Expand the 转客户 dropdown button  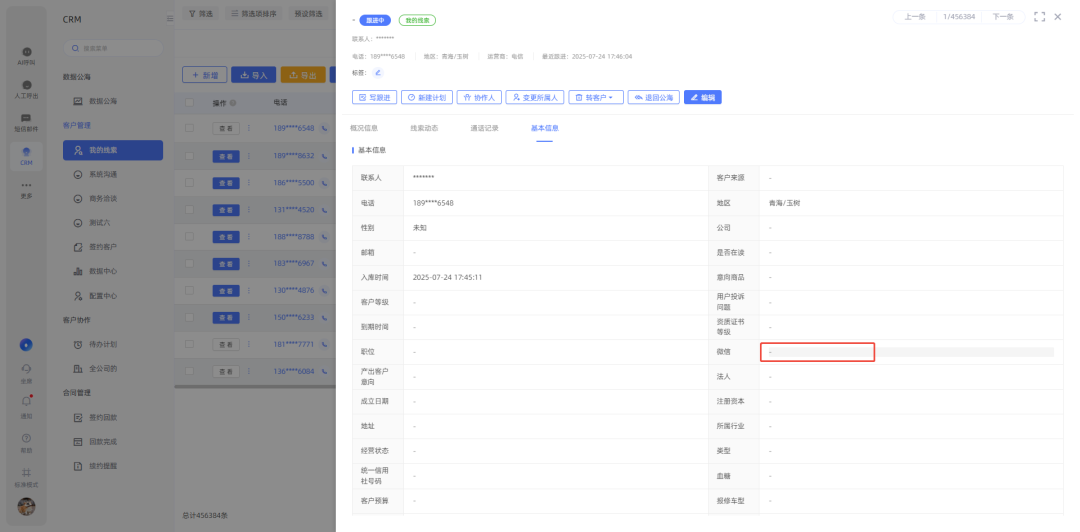tap(596, 98)
